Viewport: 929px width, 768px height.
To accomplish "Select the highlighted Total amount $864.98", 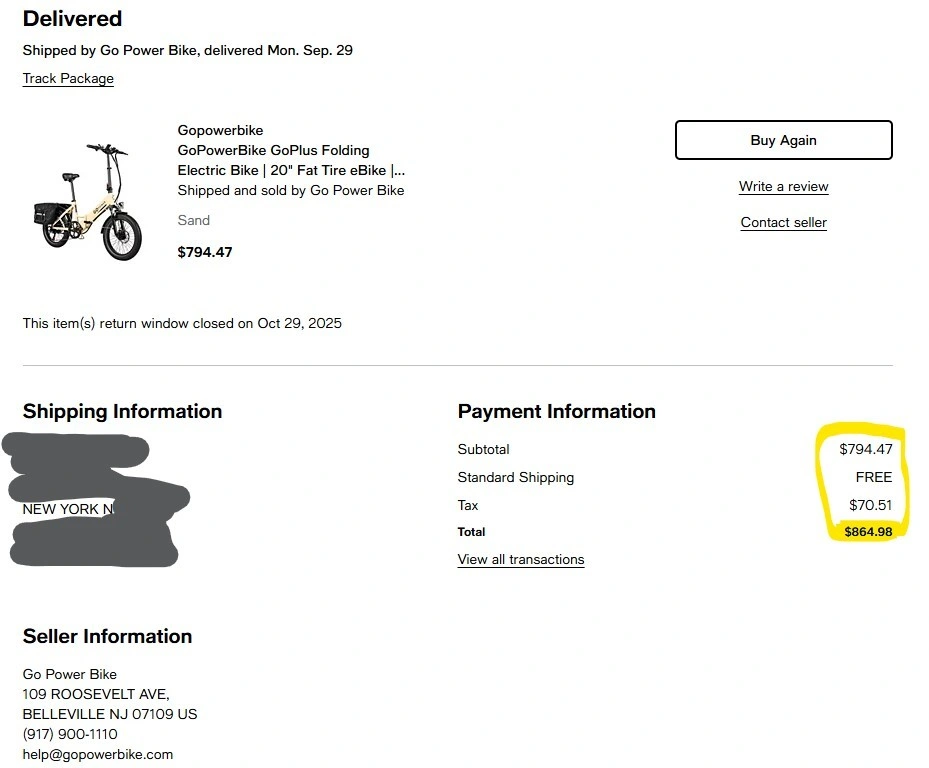I will [868, 532].
